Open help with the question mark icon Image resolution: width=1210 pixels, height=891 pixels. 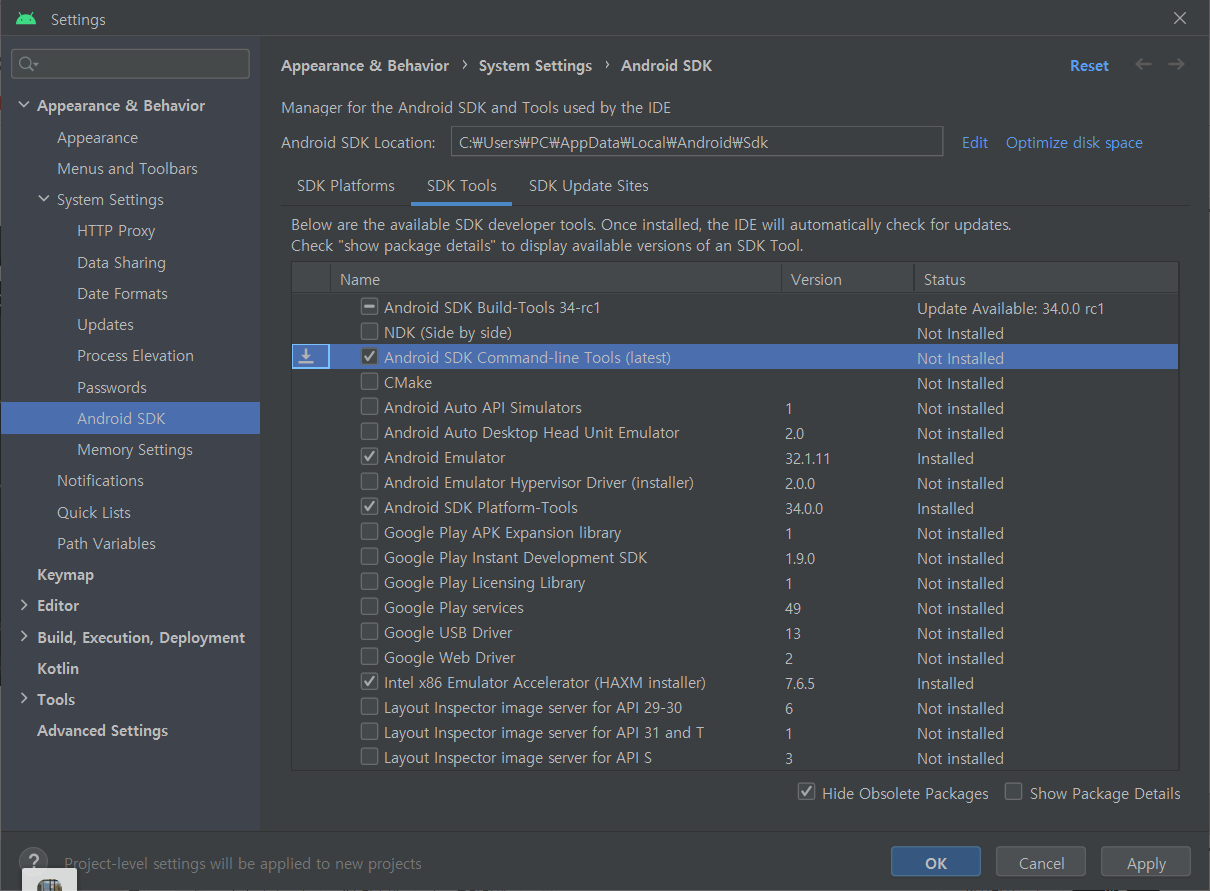tap(33, 862)
